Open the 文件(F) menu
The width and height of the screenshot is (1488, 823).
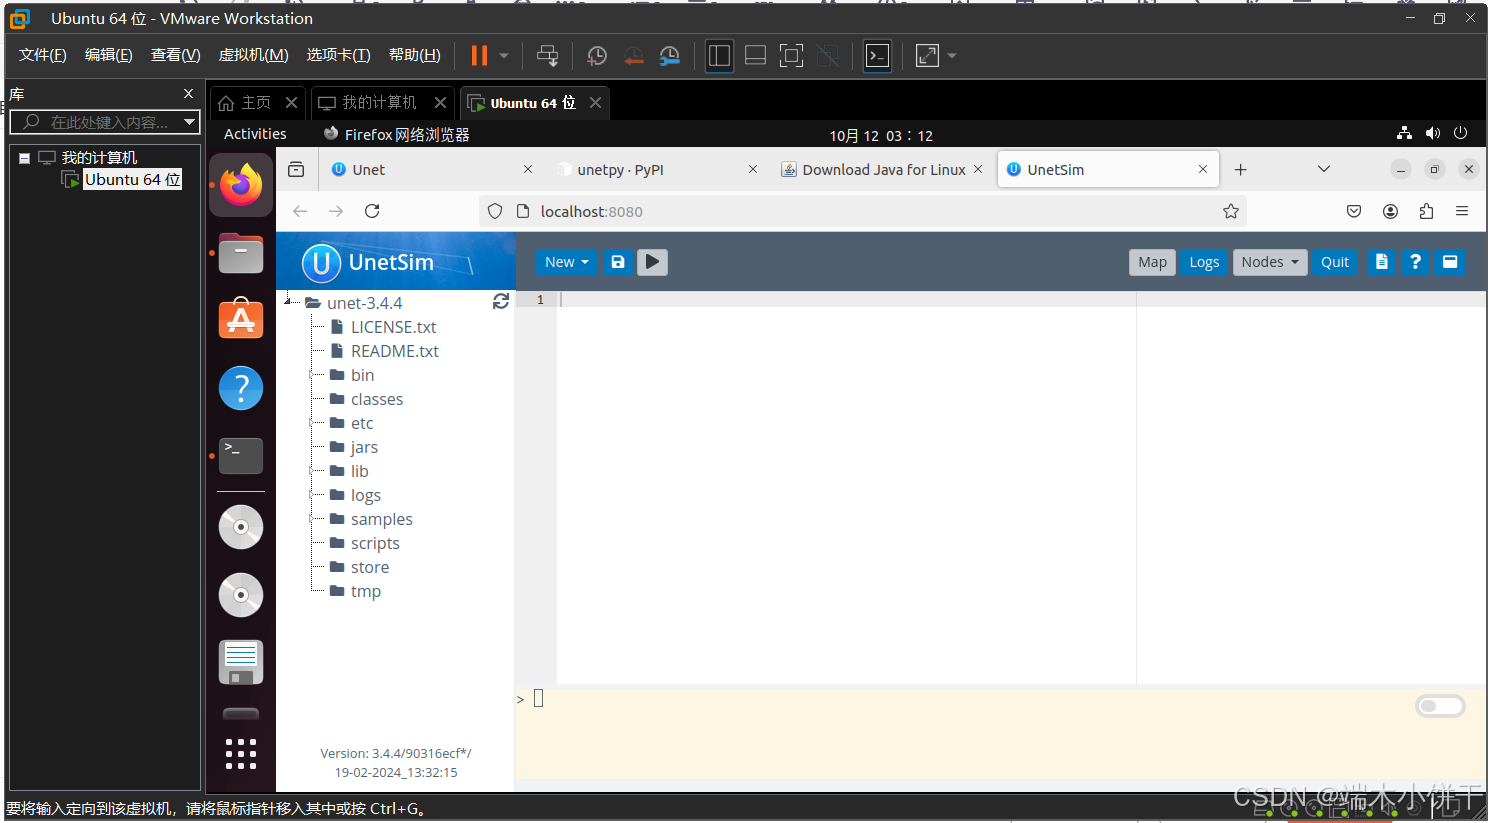click(x=42, y=55)
